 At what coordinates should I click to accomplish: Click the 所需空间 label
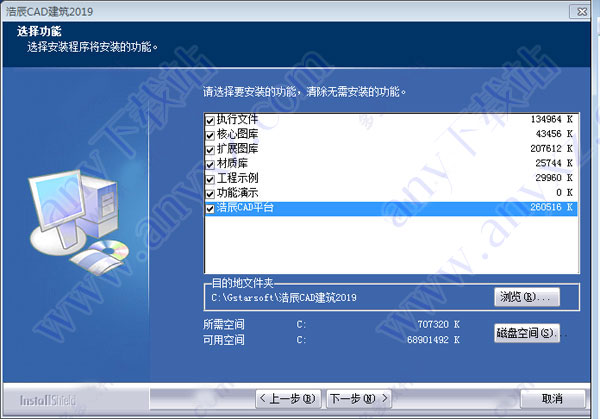point(224,324)
